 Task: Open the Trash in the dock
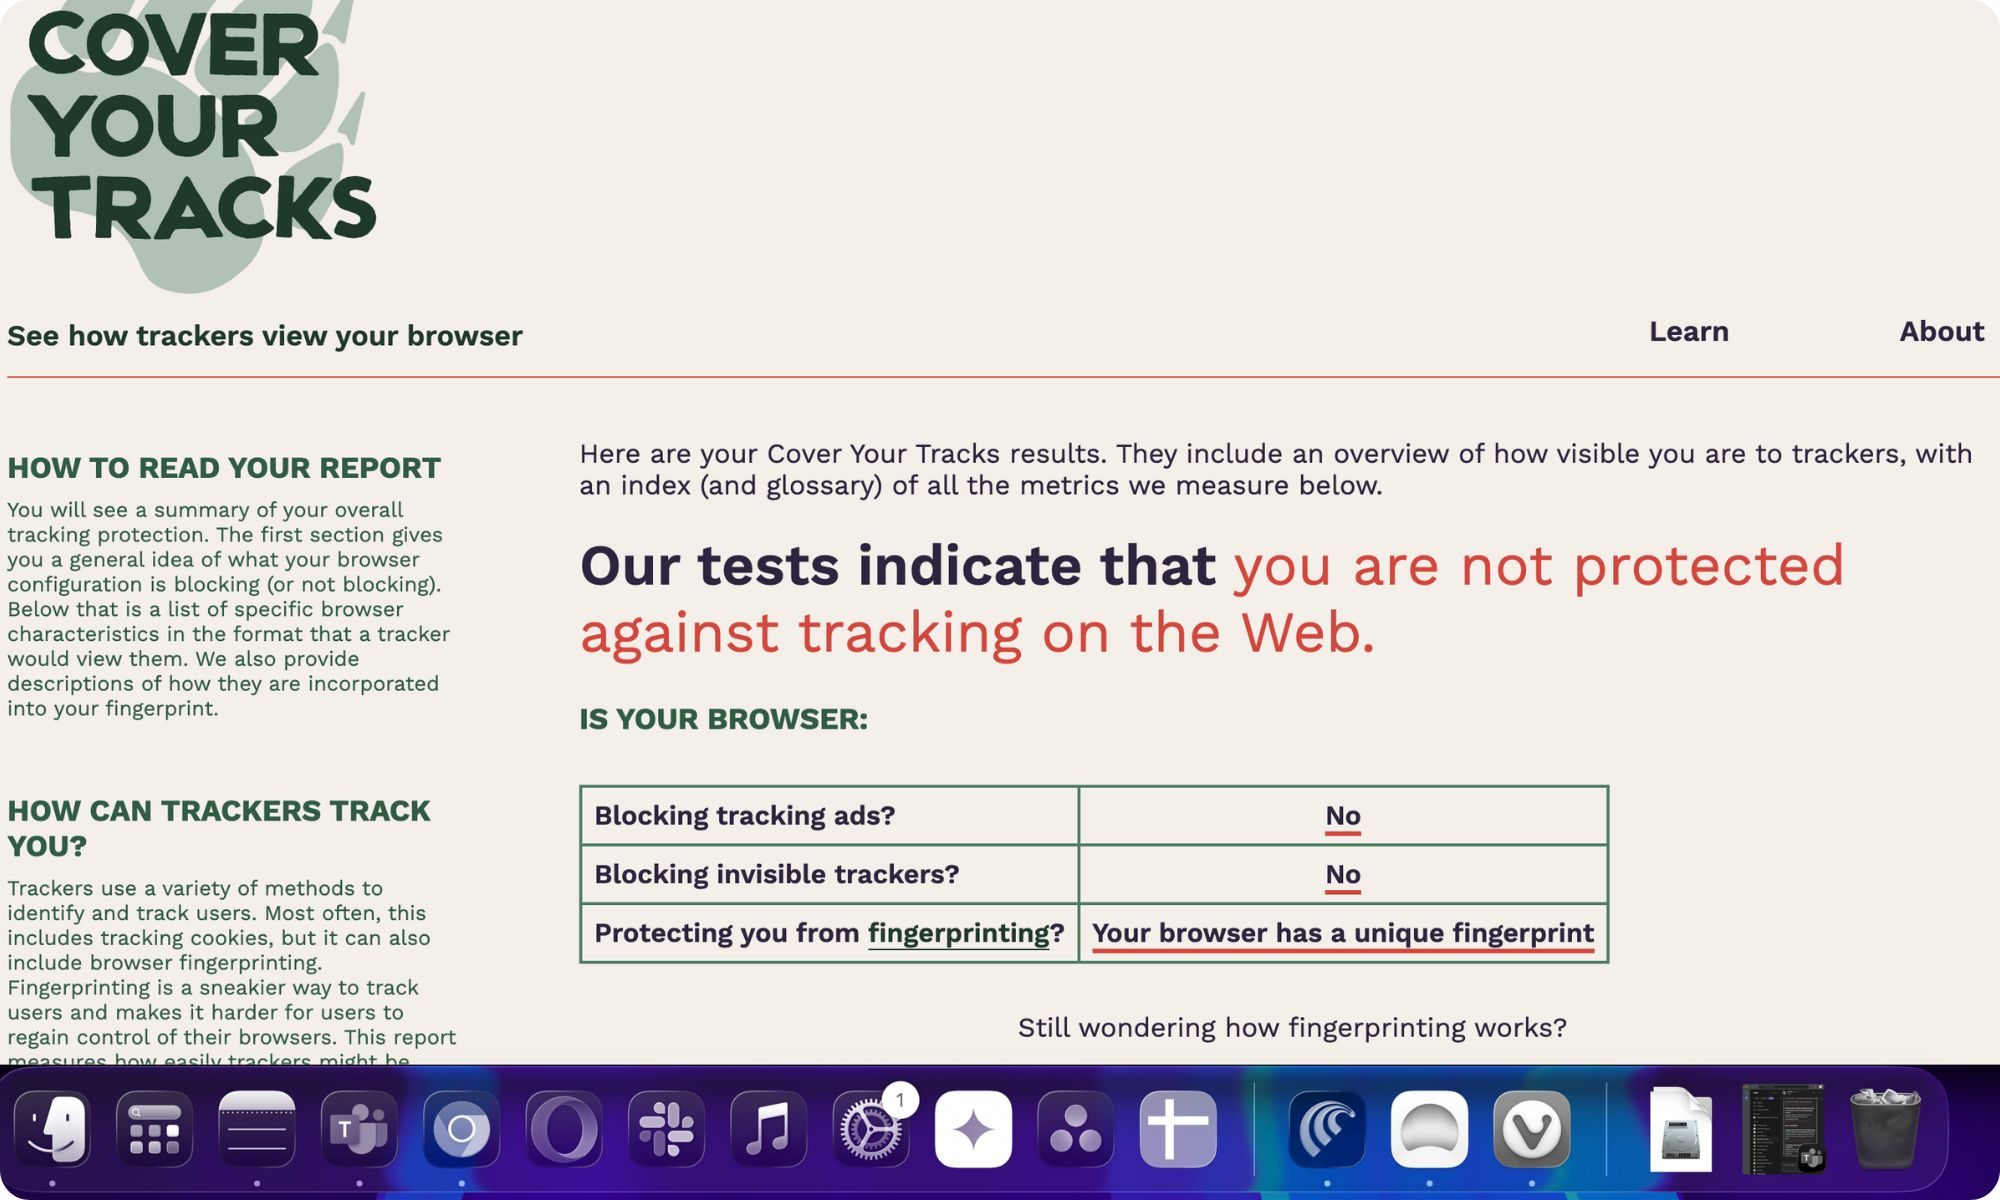tap(1885, 1129)
